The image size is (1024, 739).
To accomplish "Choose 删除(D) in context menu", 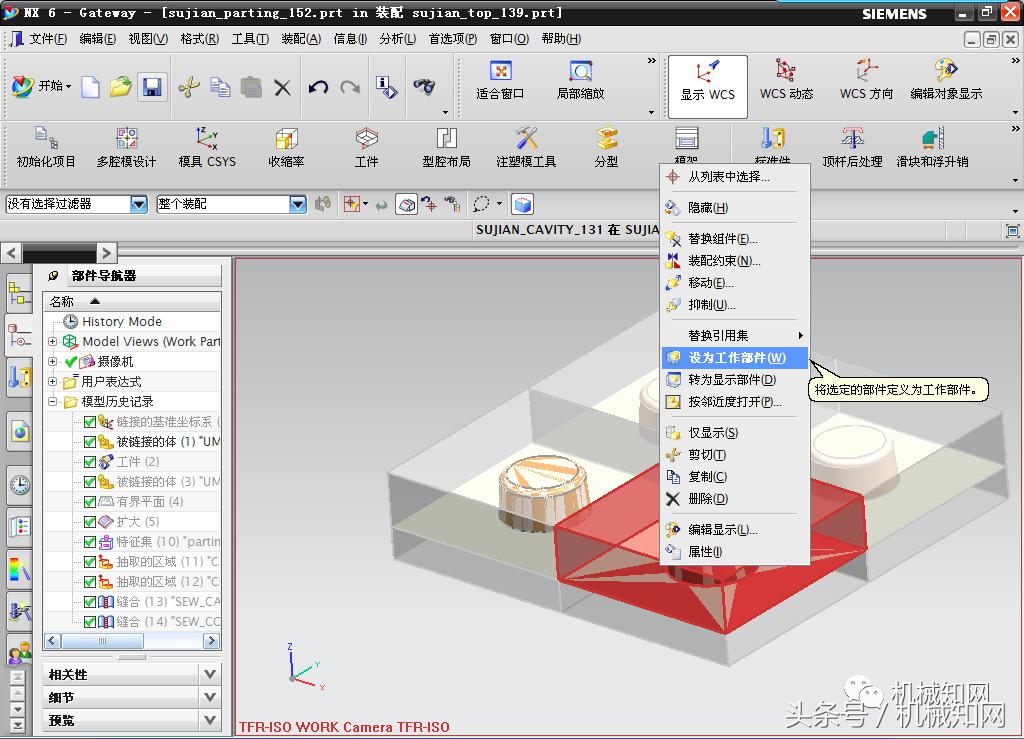I will (735, 499).
